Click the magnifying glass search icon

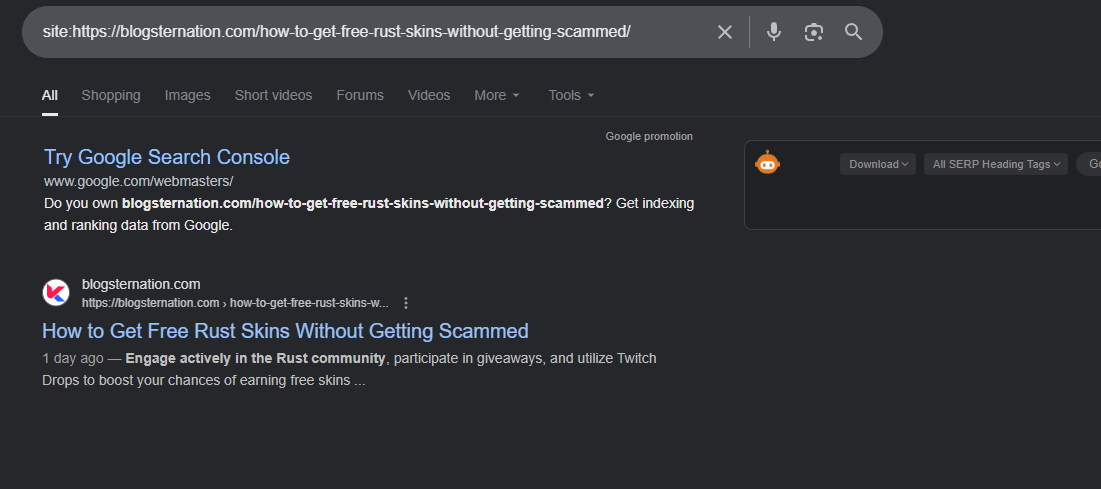853,32
